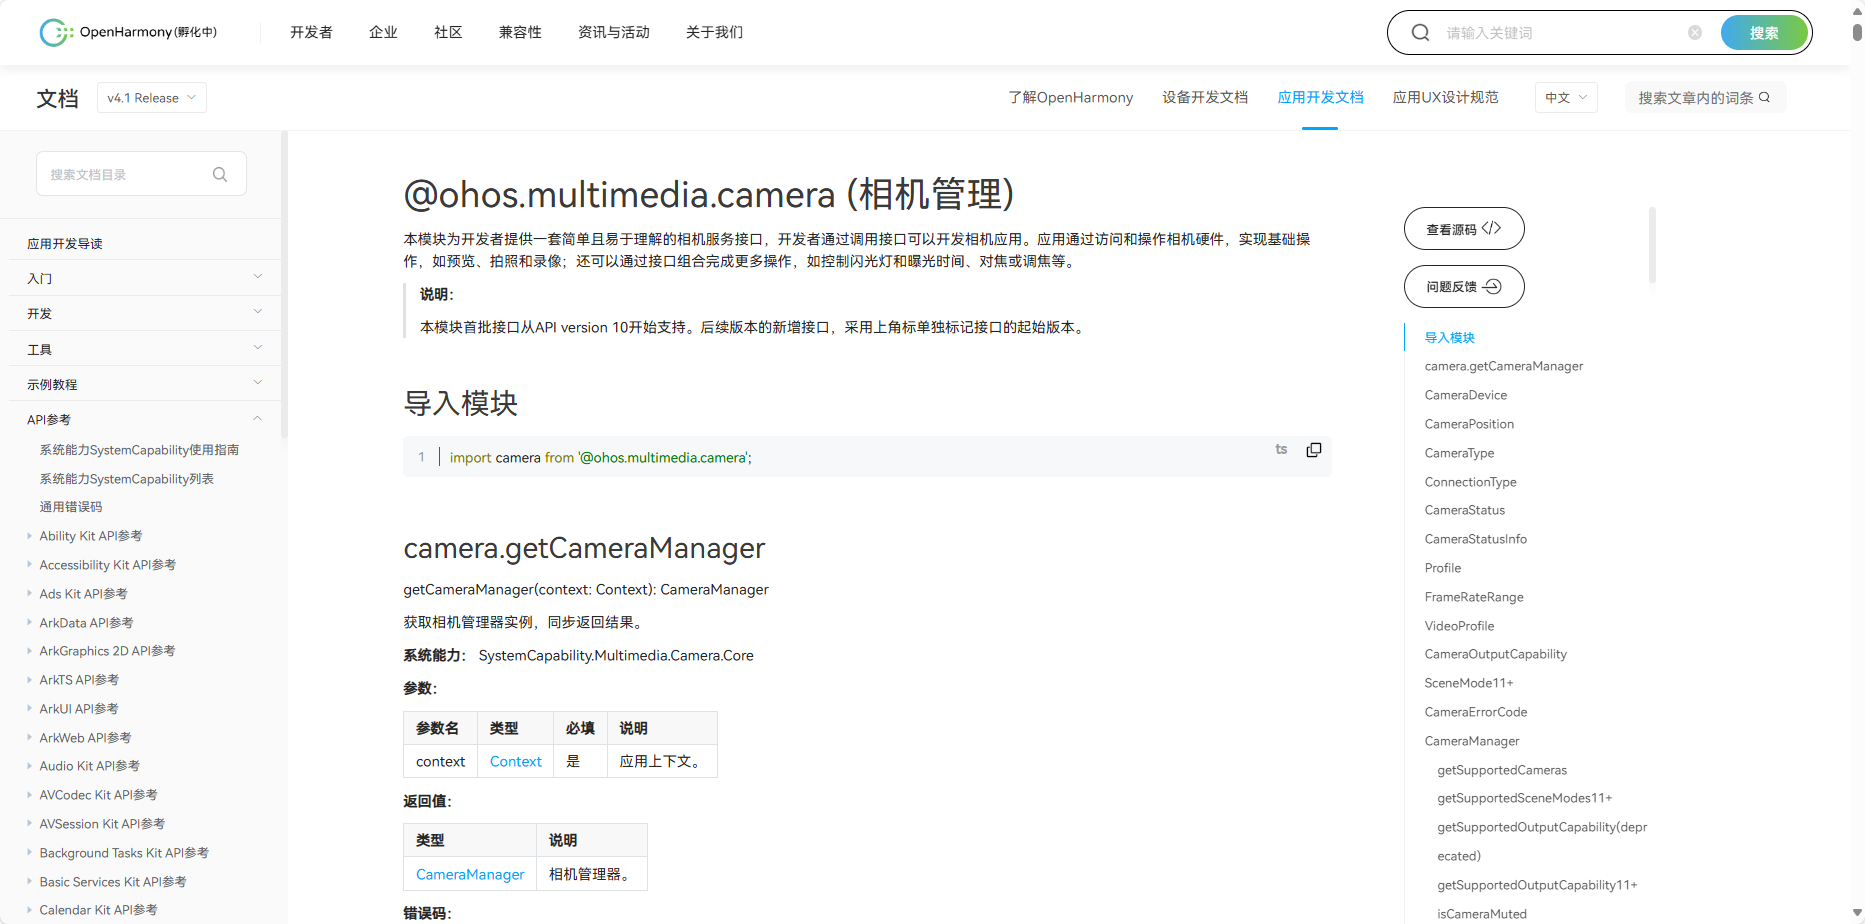Click the magnifier icon in top search bar
Screen dimensions: 1865x924
1420,33
